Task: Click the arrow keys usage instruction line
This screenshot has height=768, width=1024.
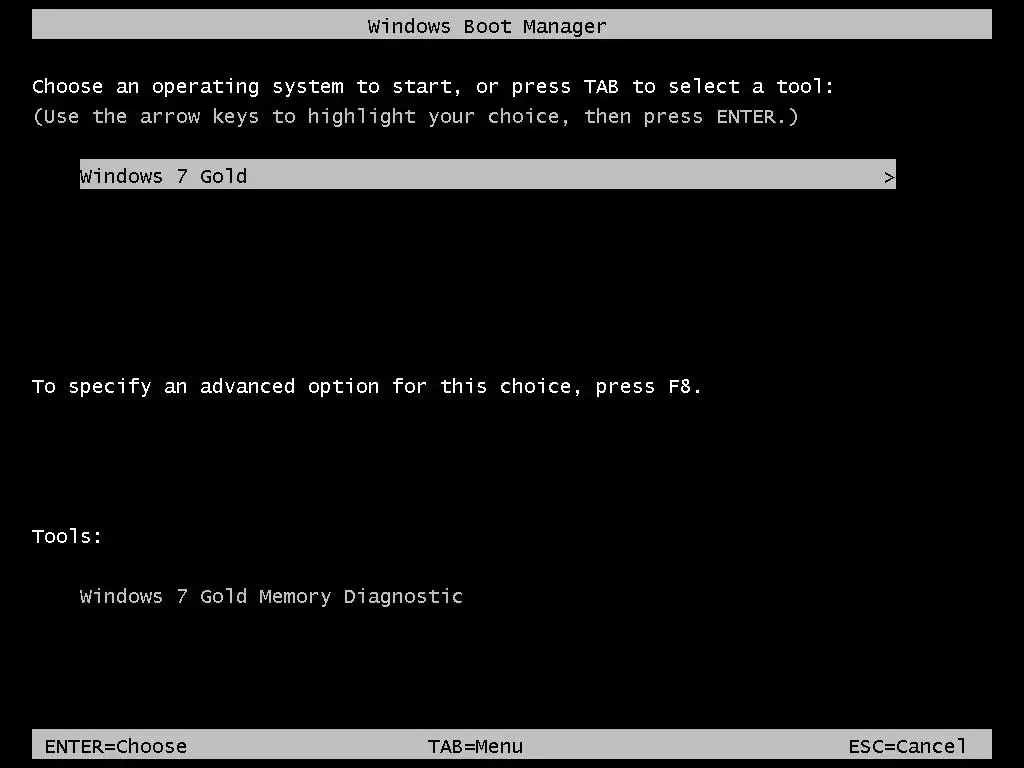Action: (415, 116)
